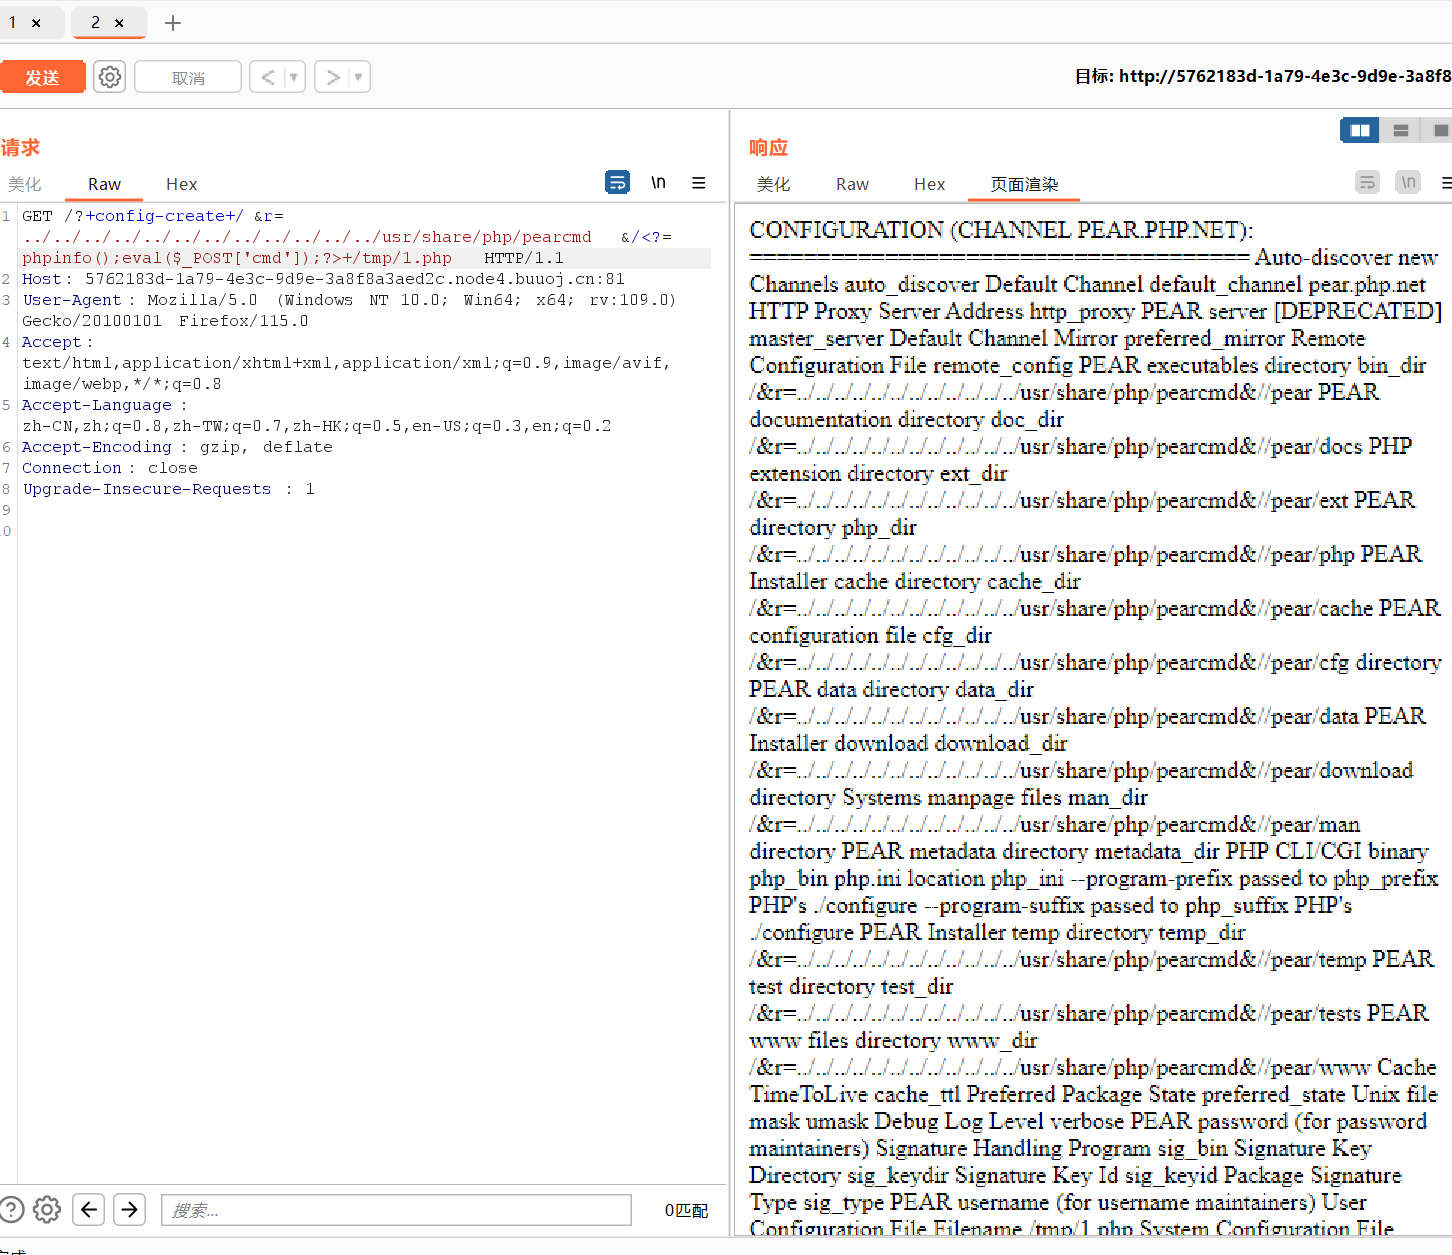The width and height of the screenshot is (1452, 1255).
Task: Toggle request word wrap icon
Action: click(618, 182)
